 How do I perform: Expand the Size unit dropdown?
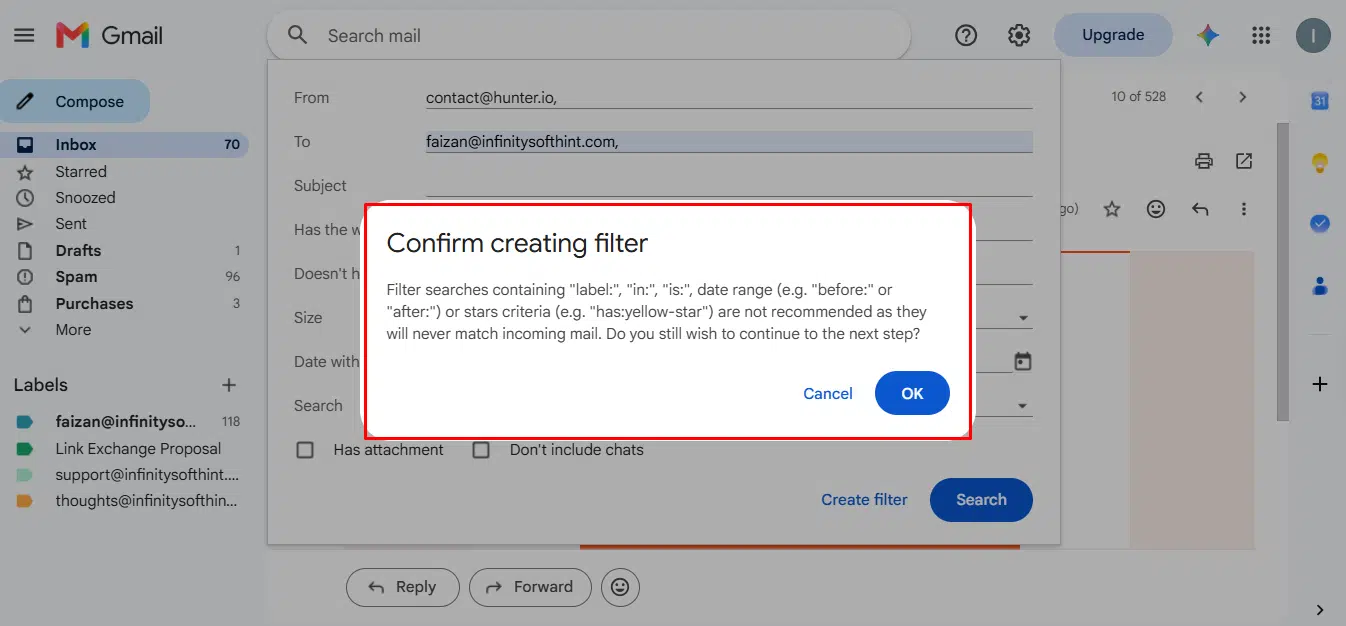[1023, 319]
